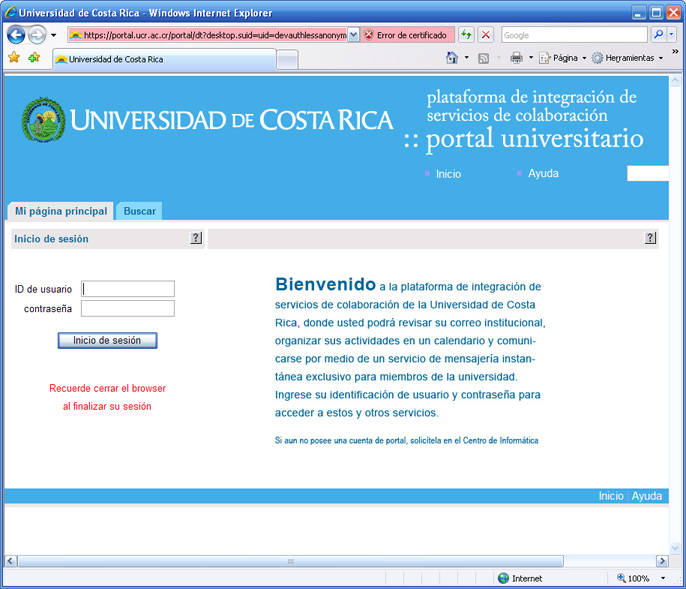The width and height of the screenshot is (686, 589).
Task: Select the Universidad de Costa Rica browser tab
Action: coord(164,59)
